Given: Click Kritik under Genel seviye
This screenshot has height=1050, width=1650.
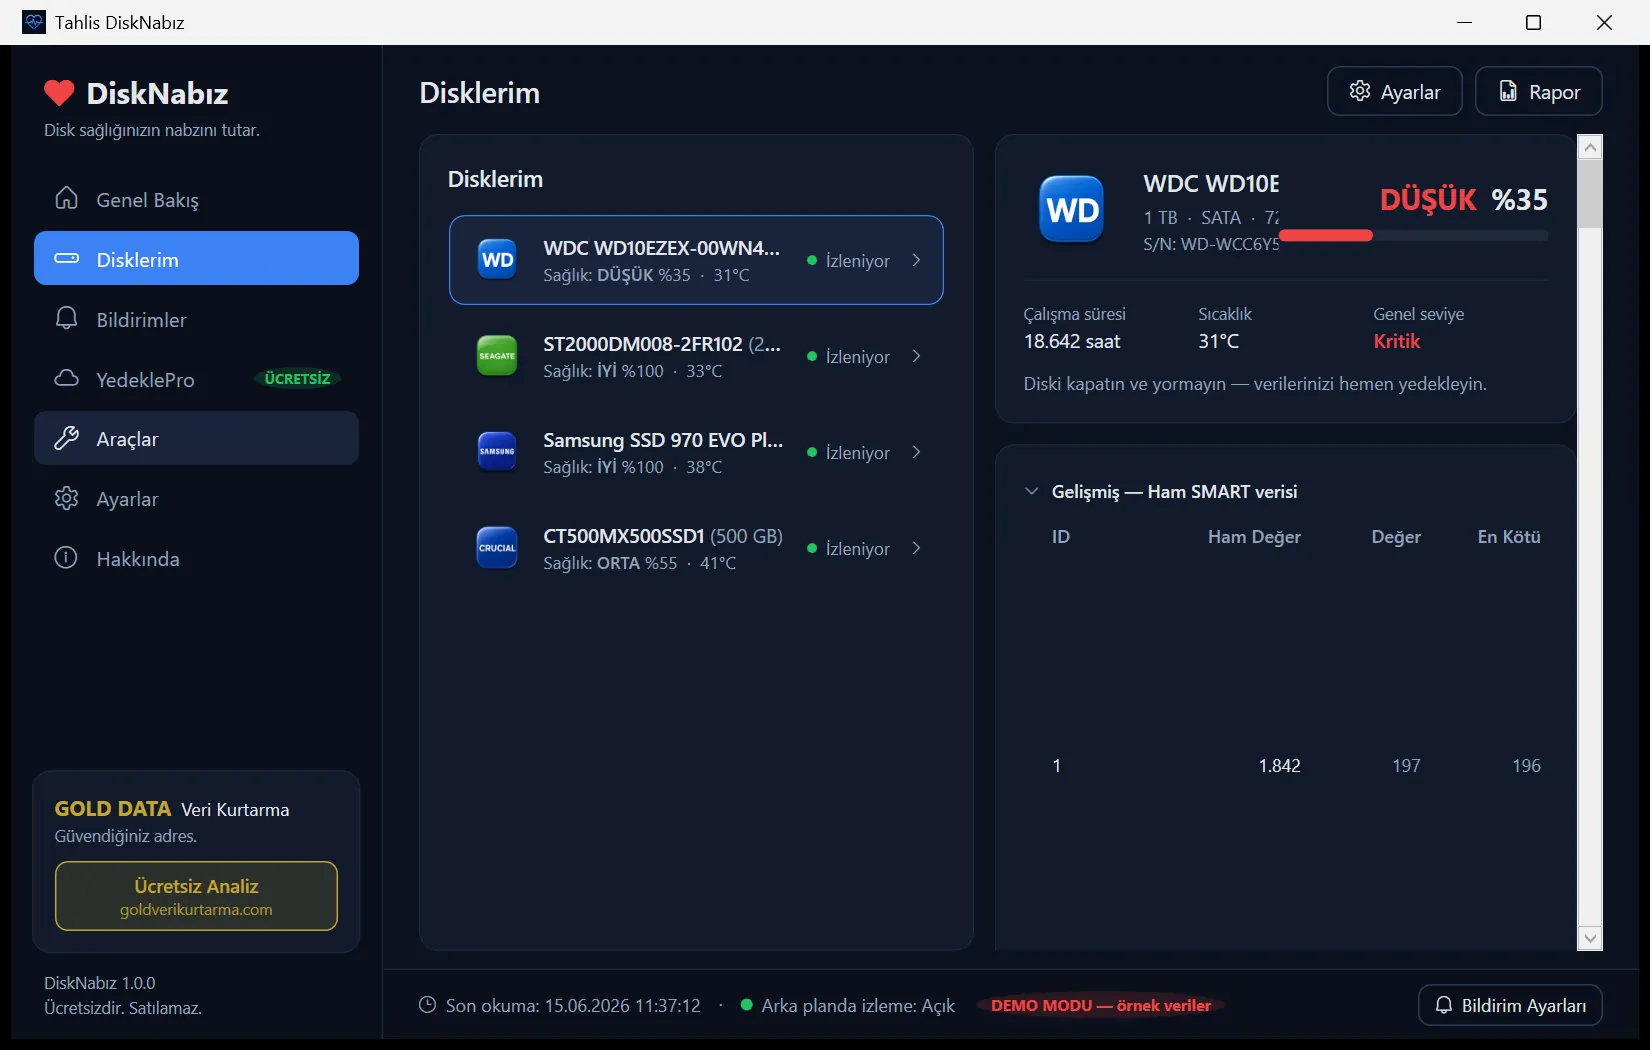Looking at the screenshot, I should (1396, 341).
